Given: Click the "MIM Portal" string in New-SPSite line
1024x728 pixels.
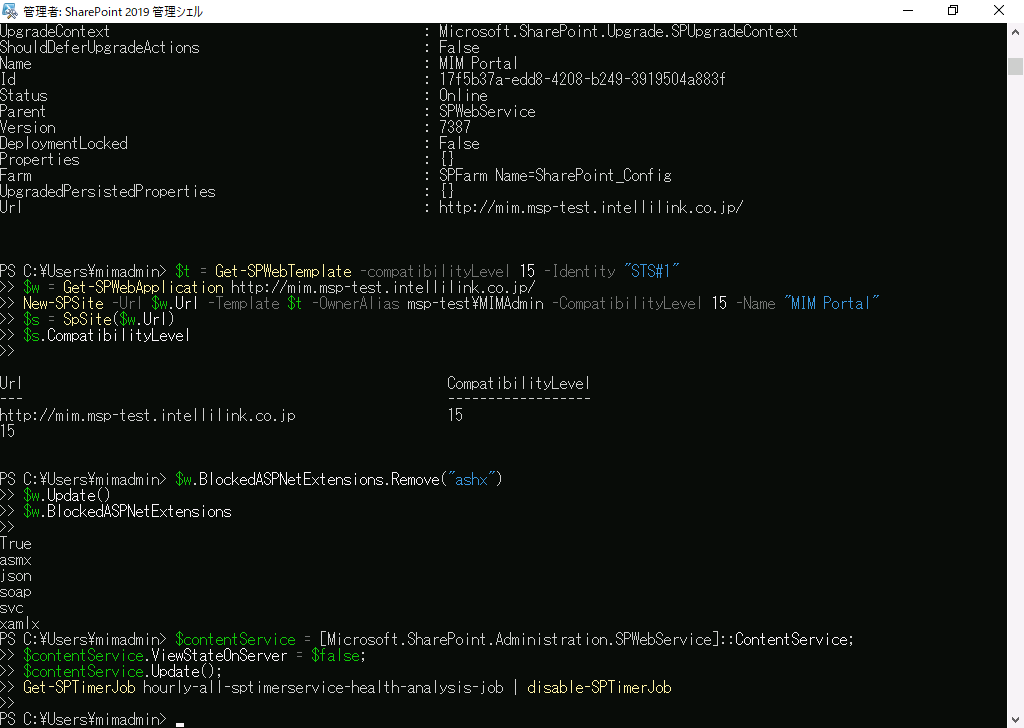Looking at the screenshot, I should [x=831, y=304].
